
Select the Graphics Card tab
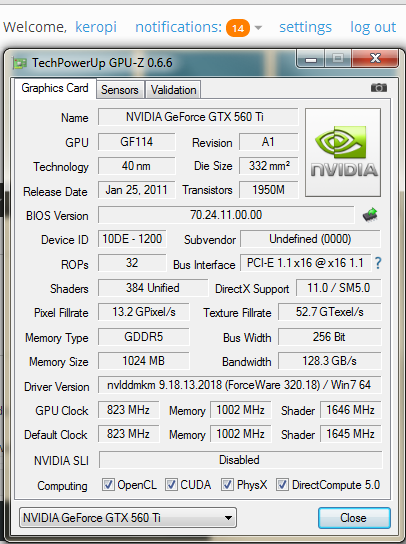point(55,88)
